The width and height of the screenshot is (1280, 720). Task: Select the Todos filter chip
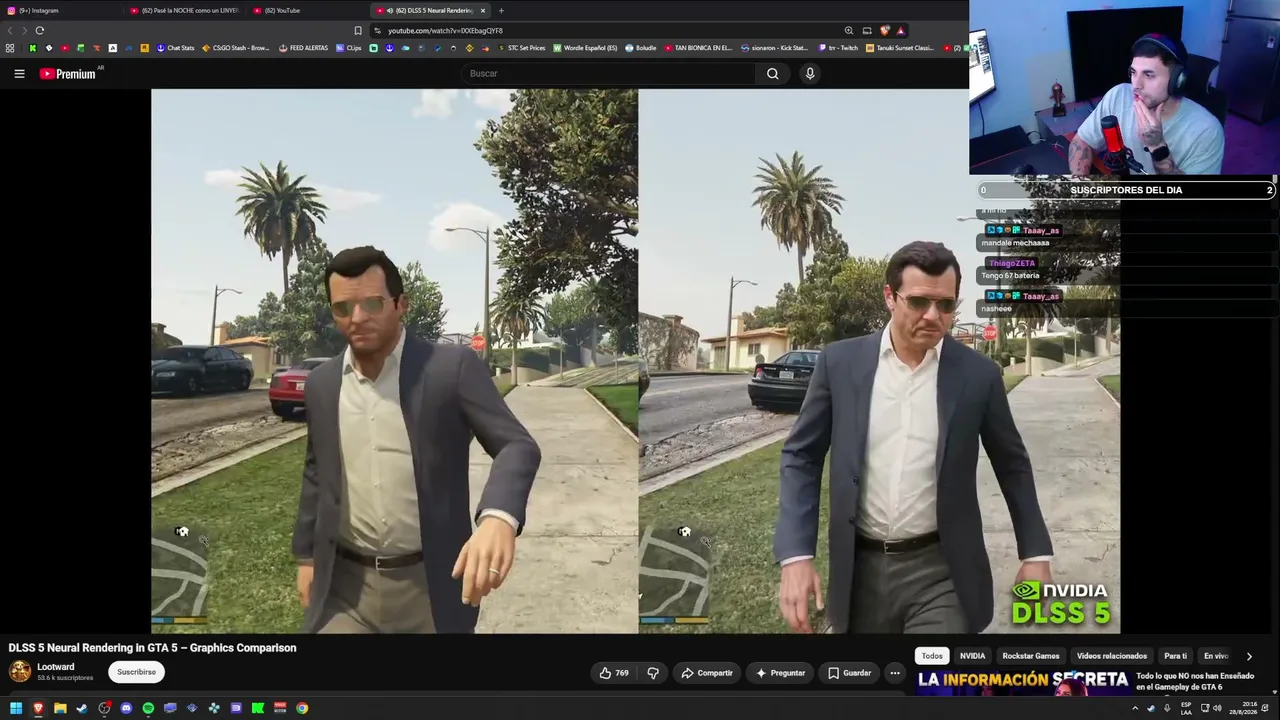(932, 656)
